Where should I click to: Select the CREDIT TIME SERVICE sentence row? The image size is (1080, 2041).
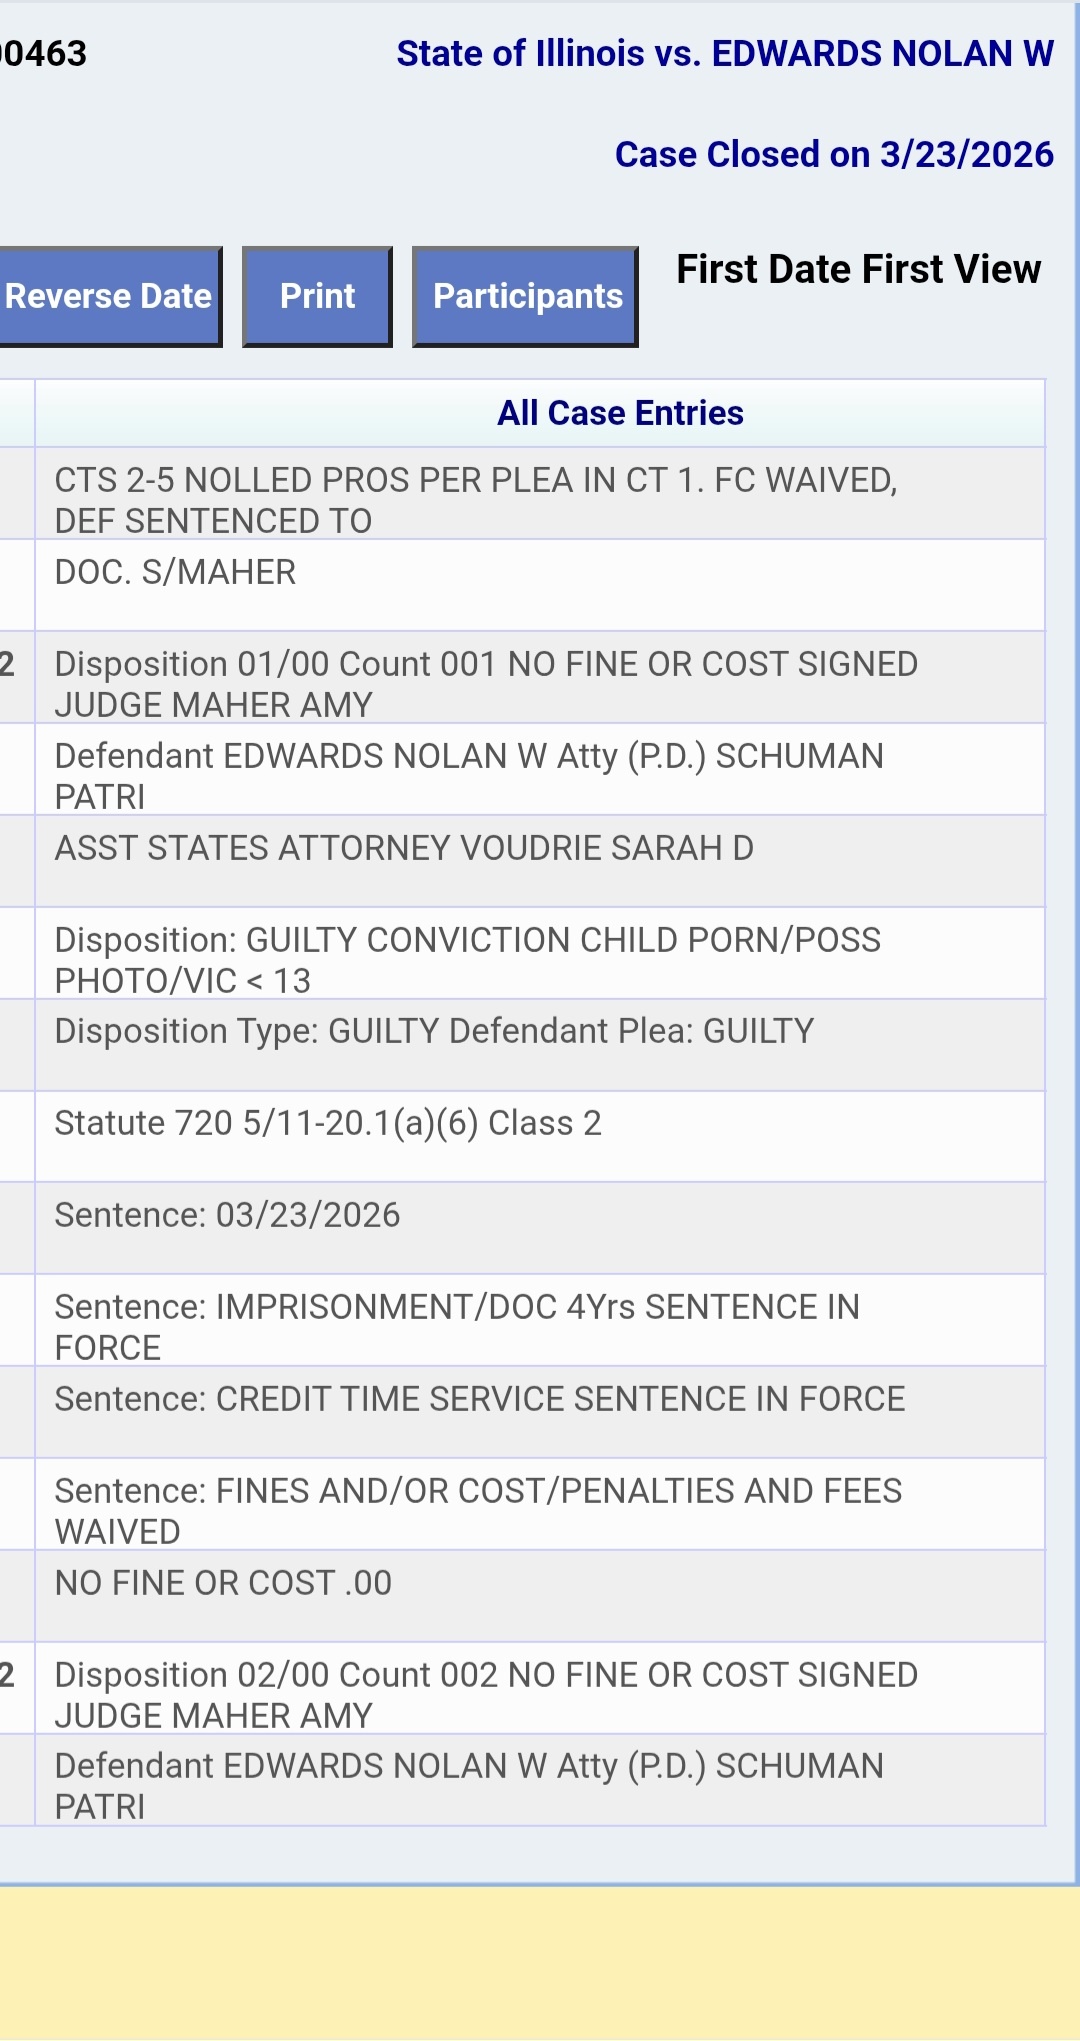tap(479, 1399)
